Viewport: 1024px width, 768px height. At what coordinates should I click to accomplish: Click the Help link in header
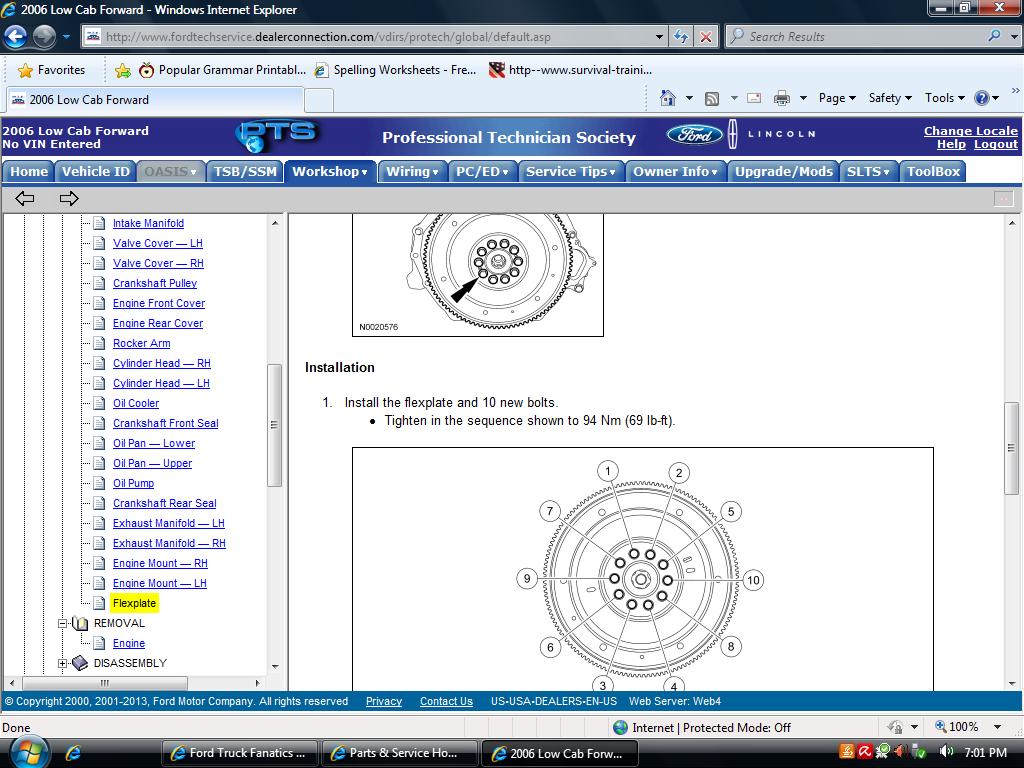tap(951, 144)
